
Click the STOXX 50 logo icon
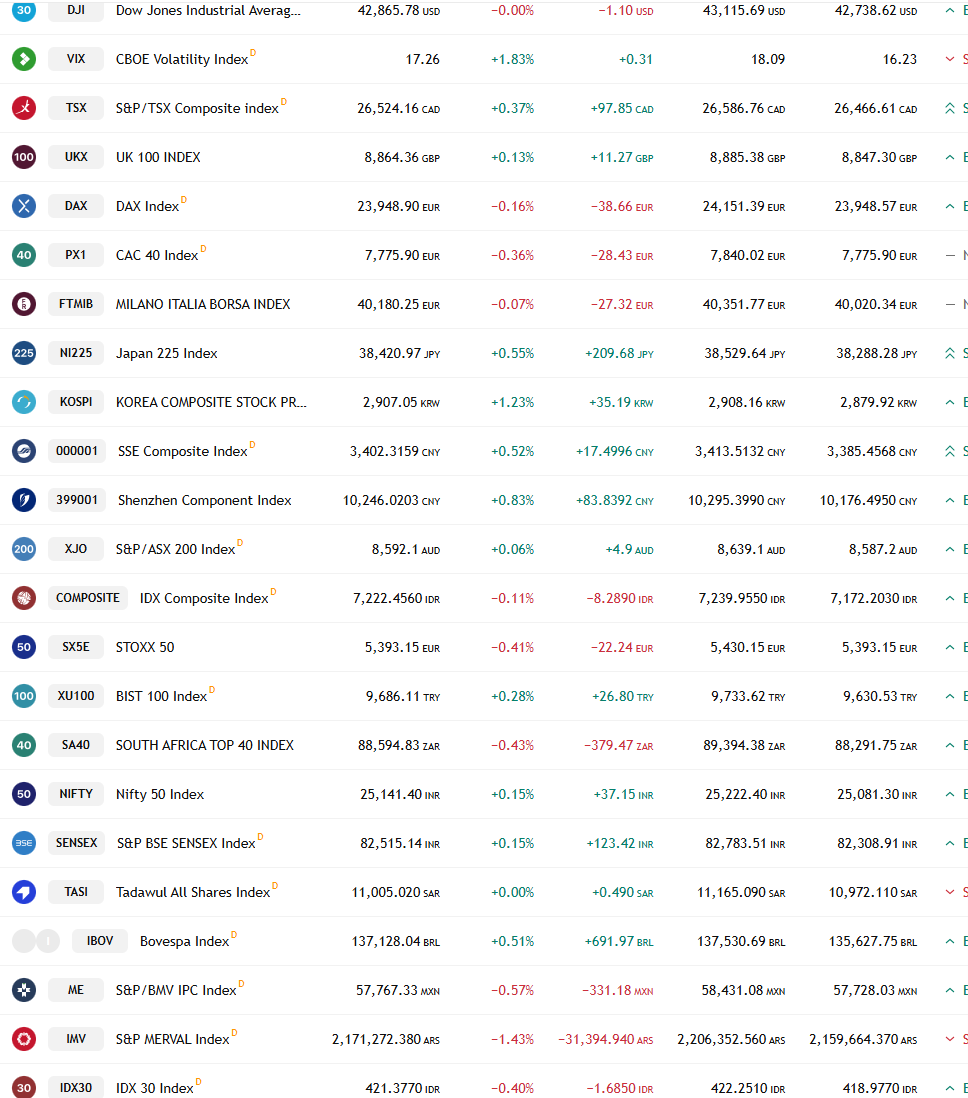pos(24,647)
